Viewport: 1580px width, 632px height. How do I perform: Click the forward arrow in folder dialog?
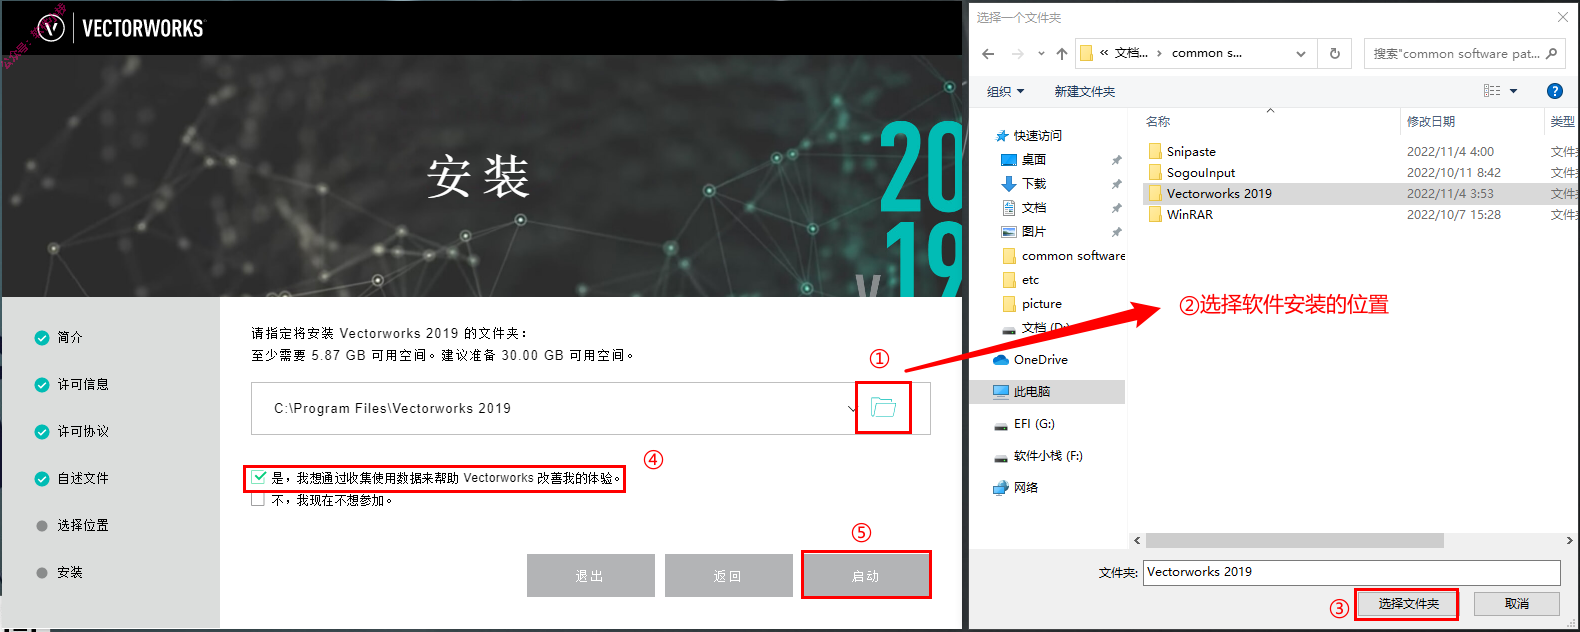tap(1017, 54)
